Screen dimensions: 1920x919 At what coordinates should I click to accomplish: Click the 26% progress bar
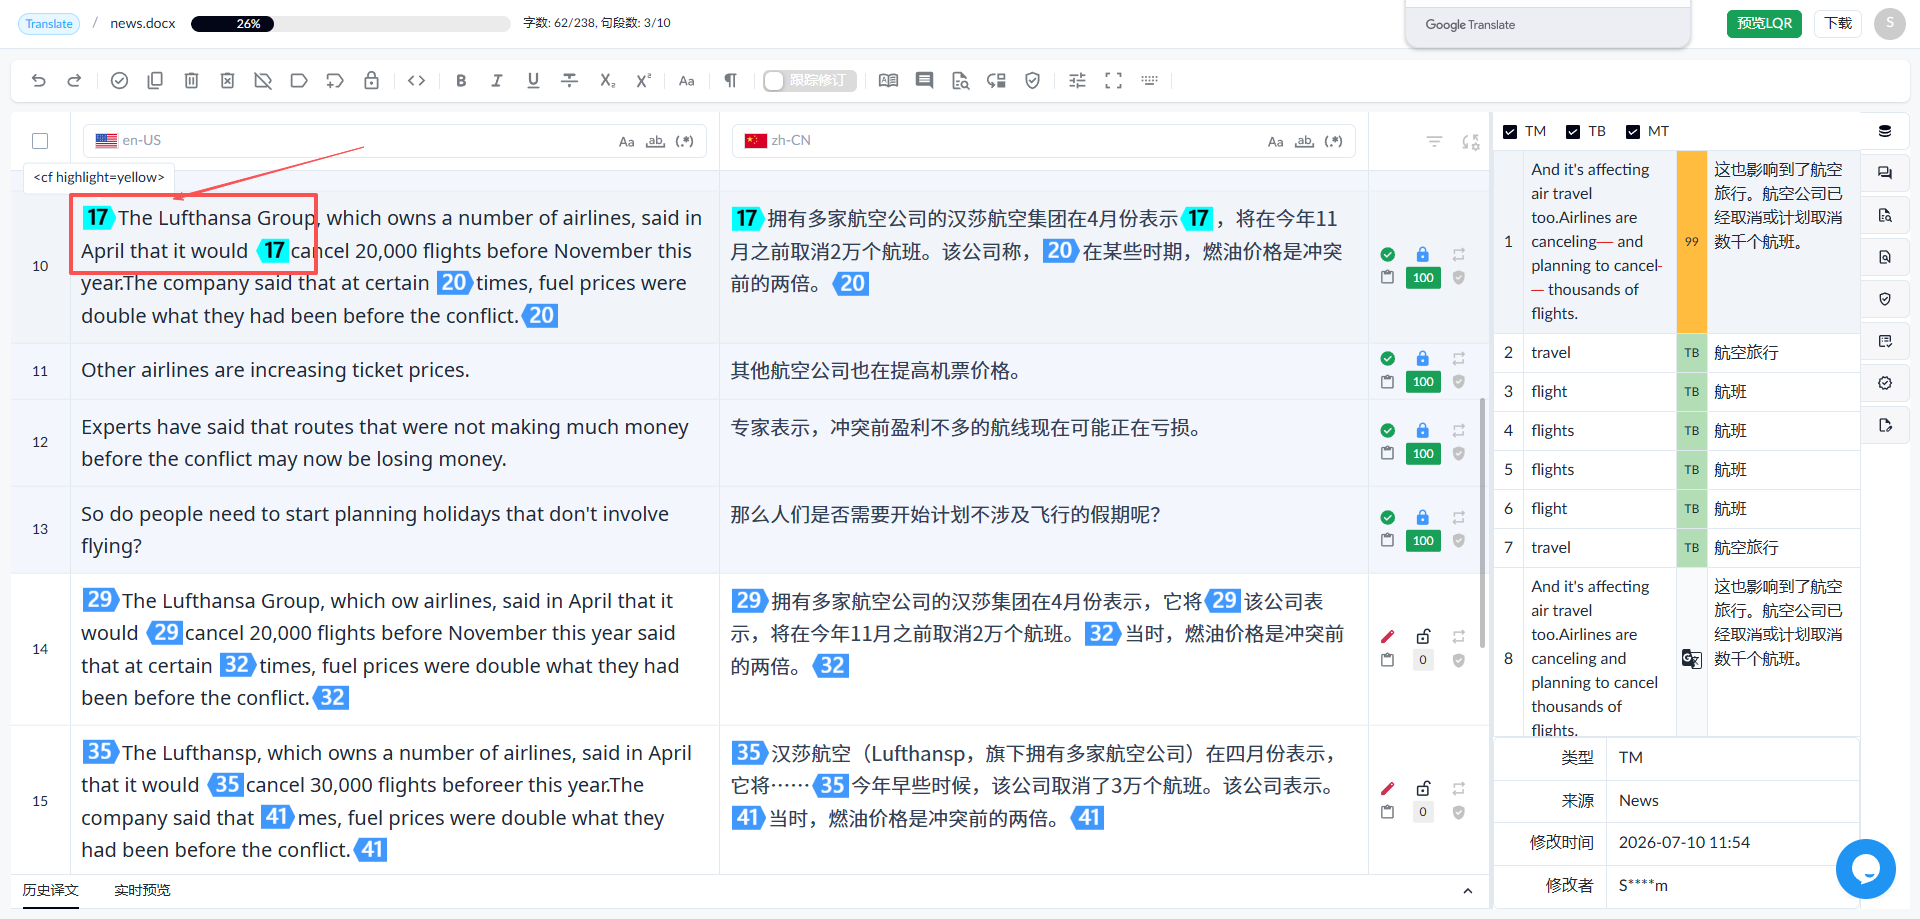tap(350, 24)
